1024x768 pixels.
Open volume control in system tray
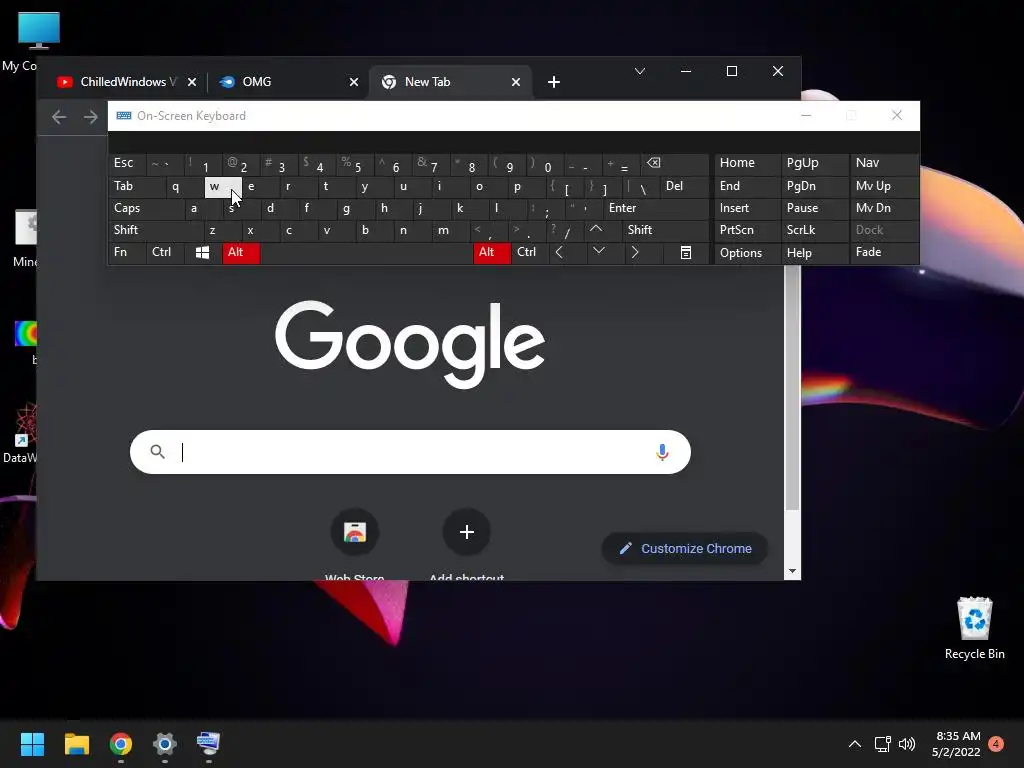pos(906,744)
